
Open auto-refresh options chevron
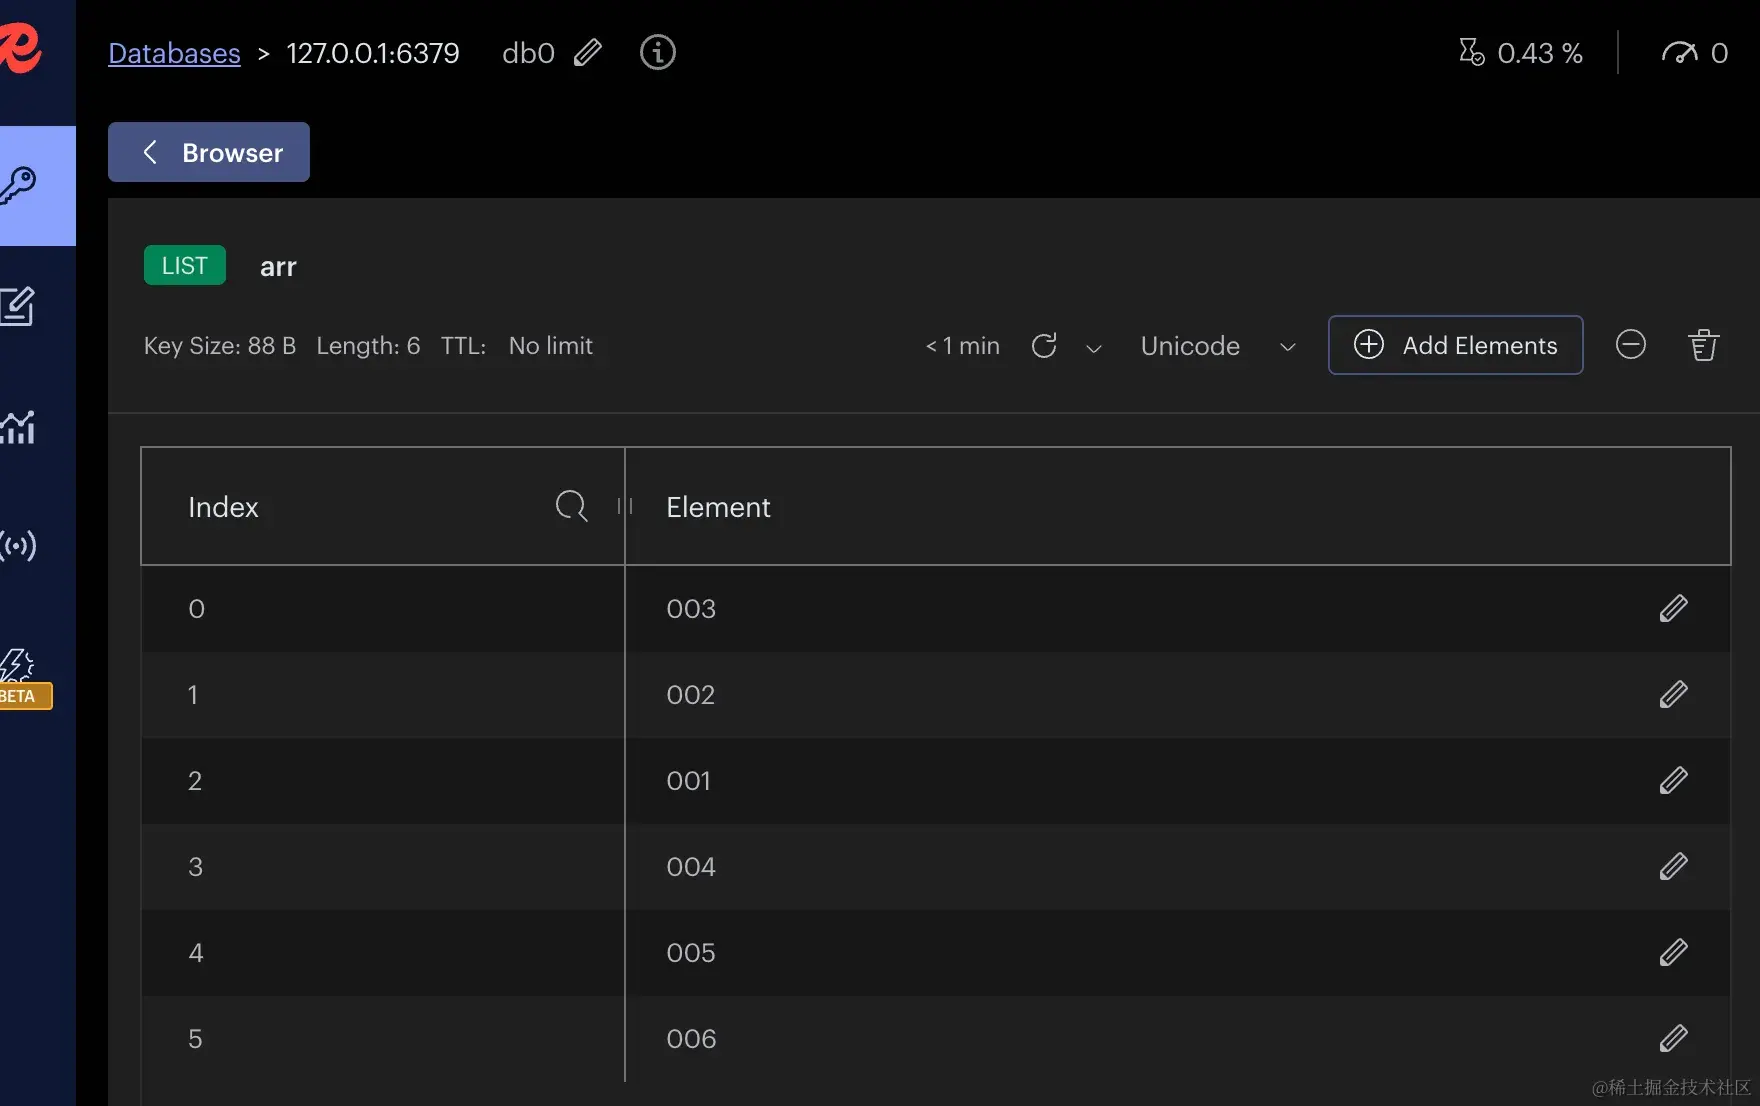point(1094,347)
